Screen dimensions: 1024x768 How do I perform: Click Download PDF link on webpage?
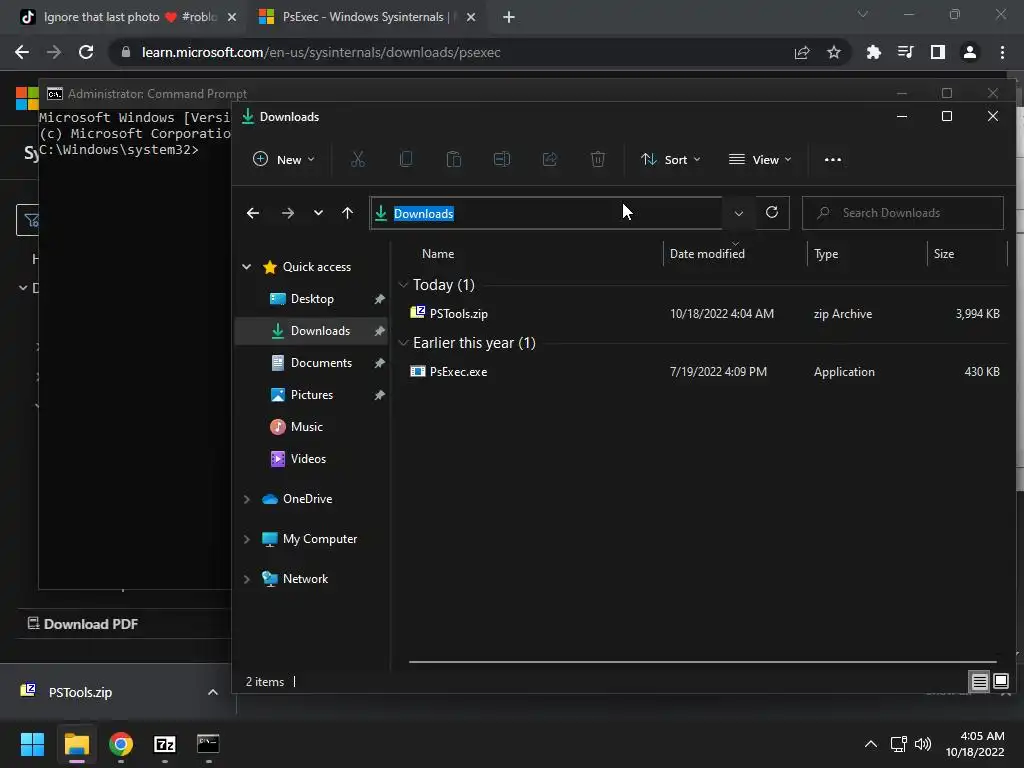[x=83, y=624]
